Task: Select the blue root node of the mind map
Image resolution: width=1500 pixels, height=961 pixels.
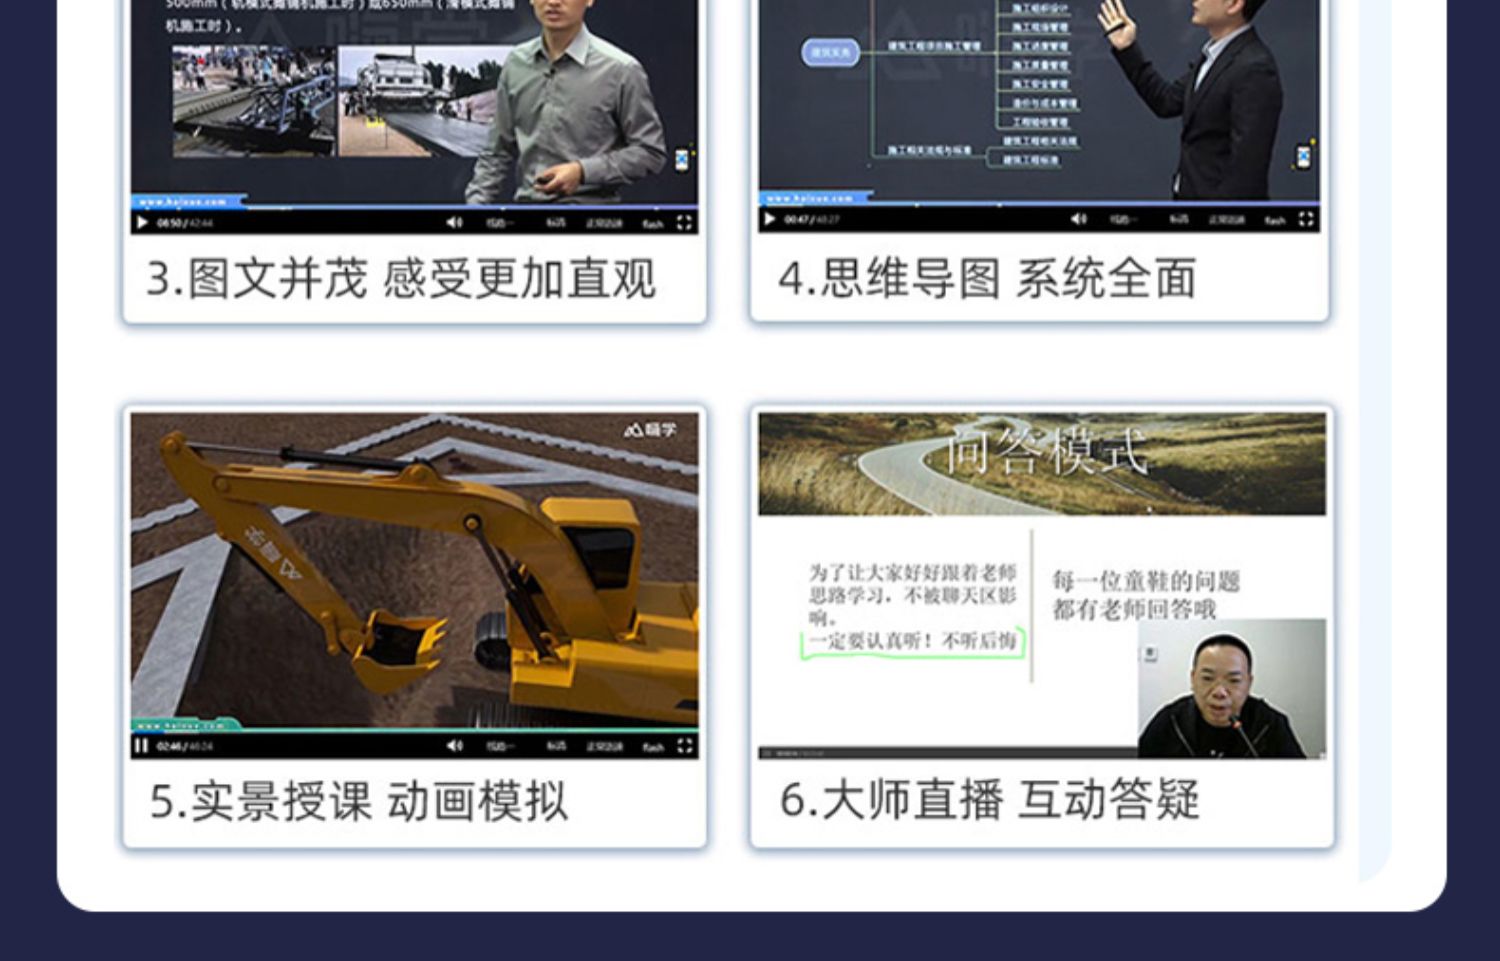Action: pyautogui.click(x=830, y=52)
